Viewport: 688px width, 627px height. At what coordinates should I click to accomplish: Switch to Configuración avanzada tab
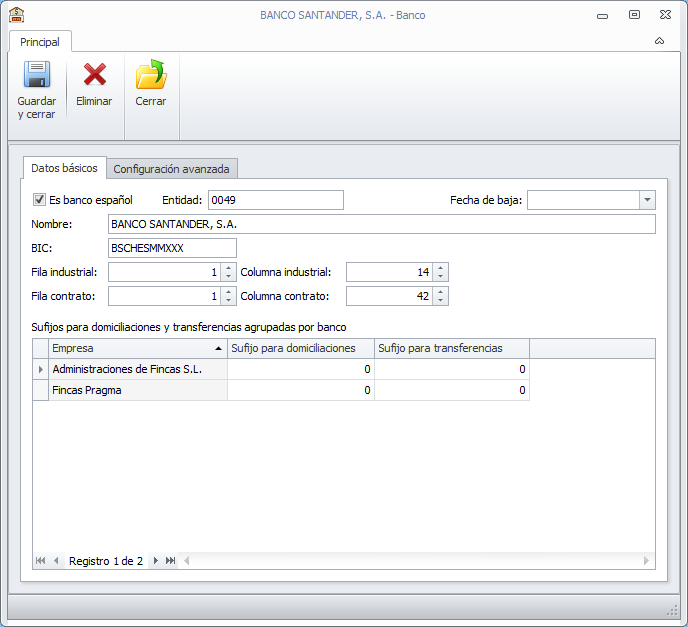pyautogui.click(x=171, y=169)
